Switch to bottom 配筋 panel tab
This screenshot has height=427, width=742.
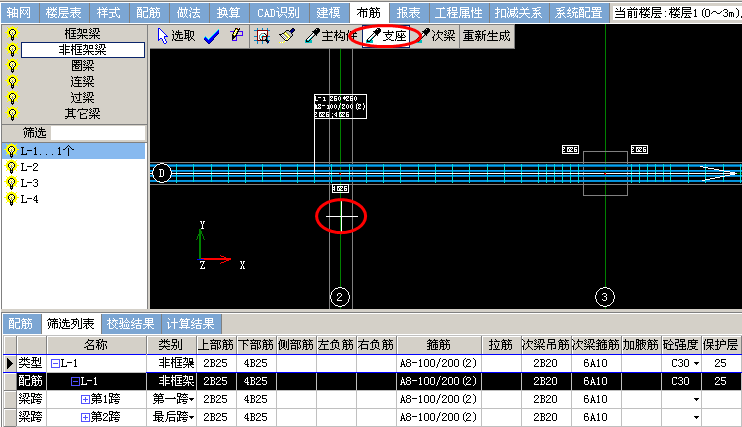(21, 324)
